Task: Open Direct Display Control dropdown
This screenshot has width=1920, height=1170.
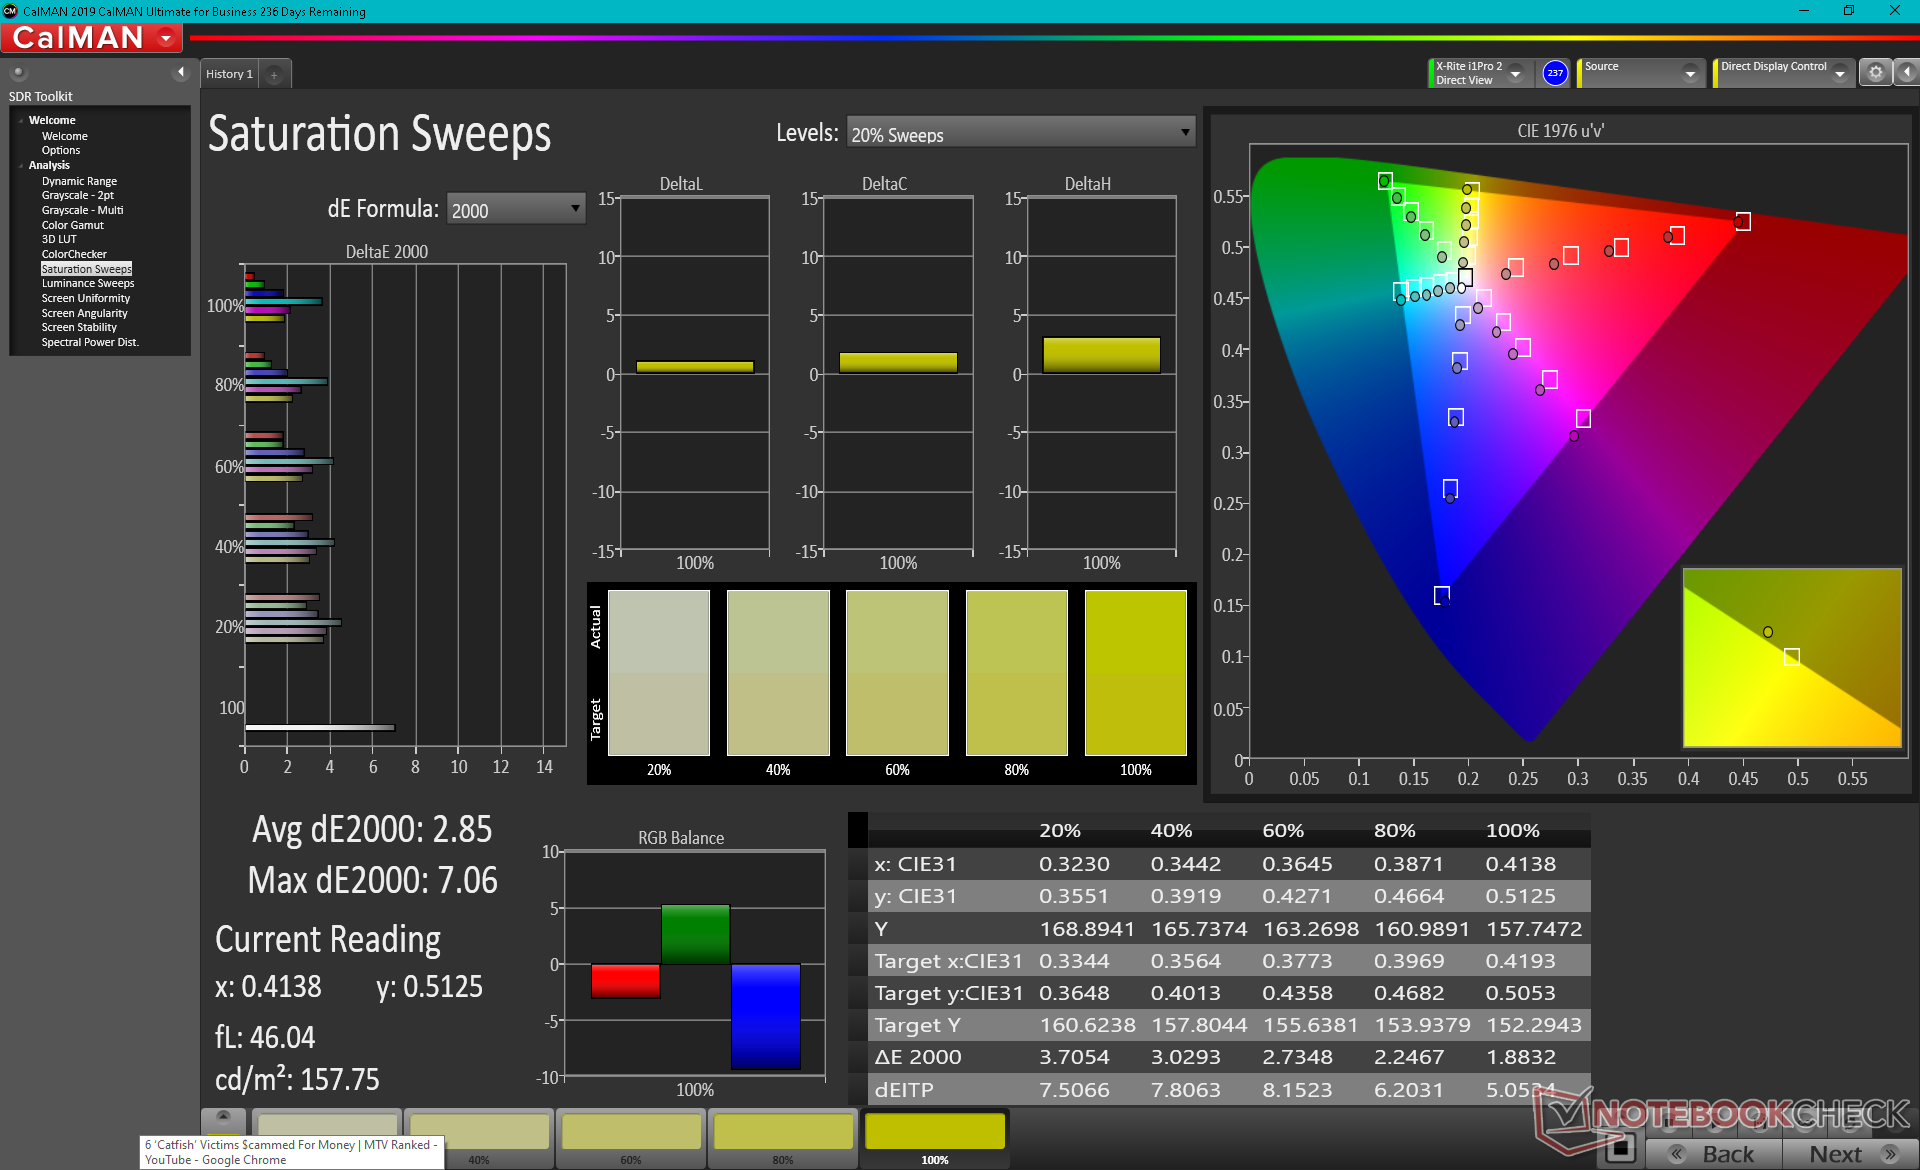Action: (1838, 73)
